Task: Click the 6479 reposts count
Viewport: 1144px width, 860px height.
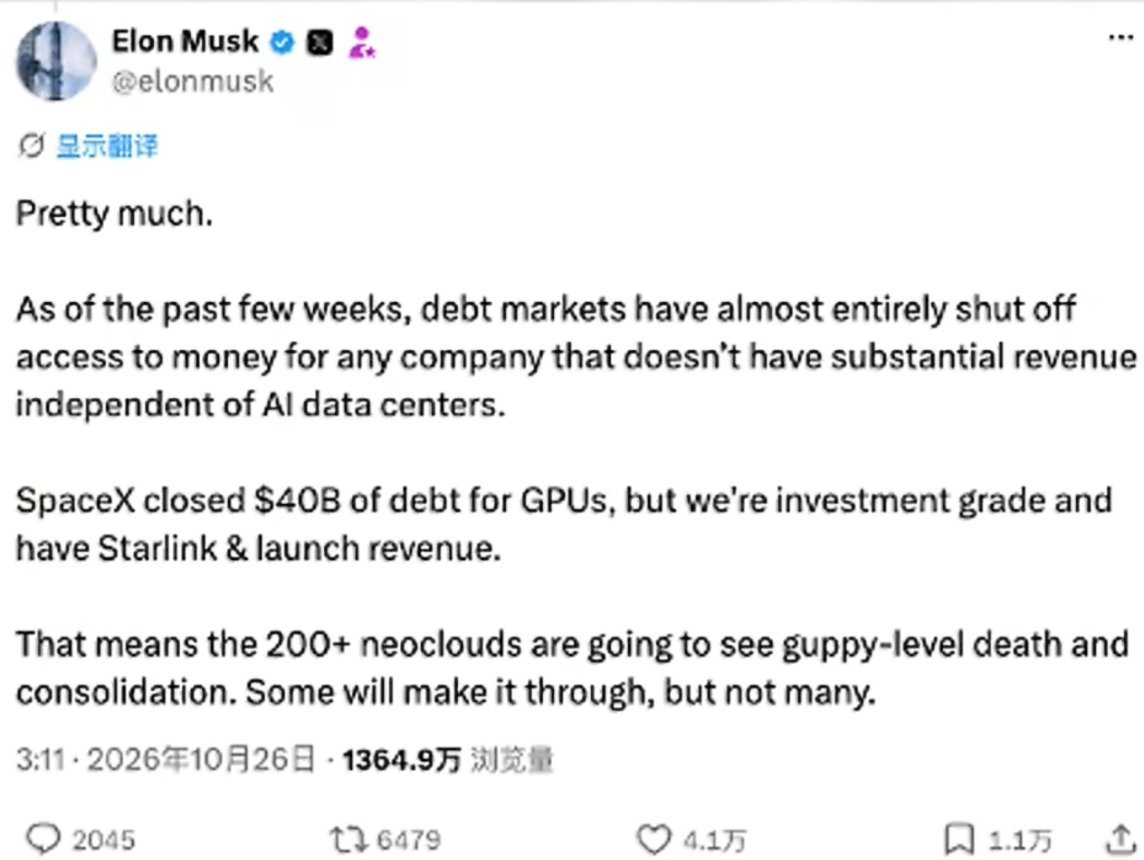Action: [x=409, y=840]
